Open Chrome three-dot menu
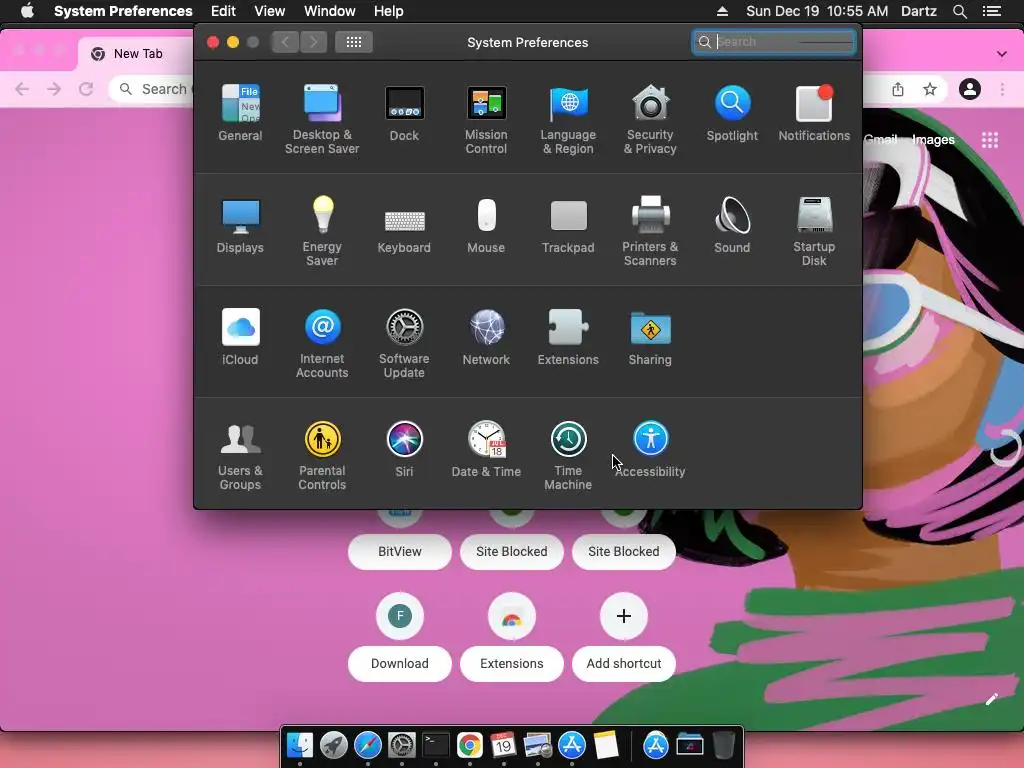Viewport: 1024px width, 768px height. (x=1002, y=89)
